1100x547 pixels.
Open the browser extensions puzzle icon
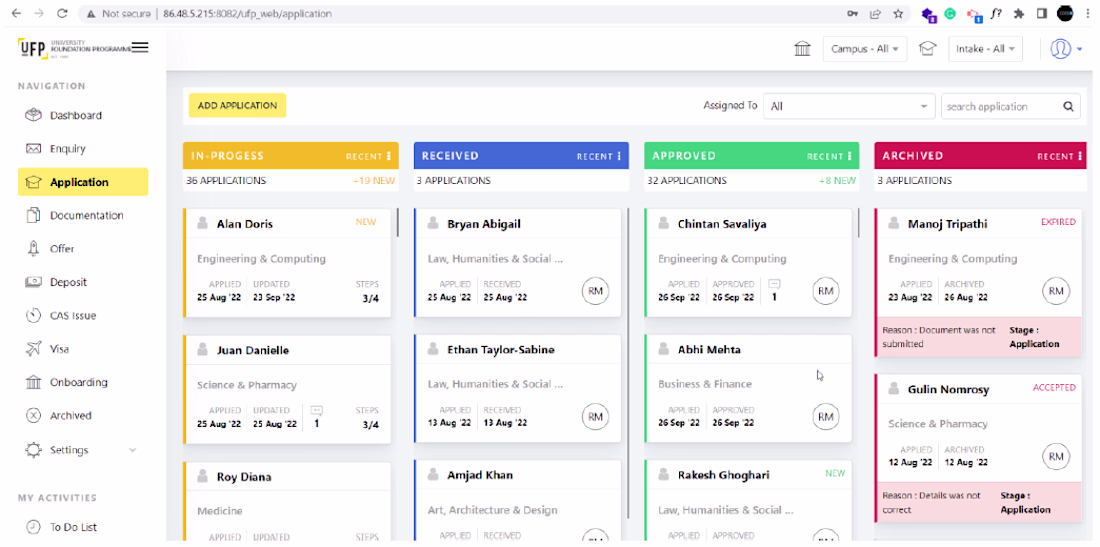[x=1019, y=13]
